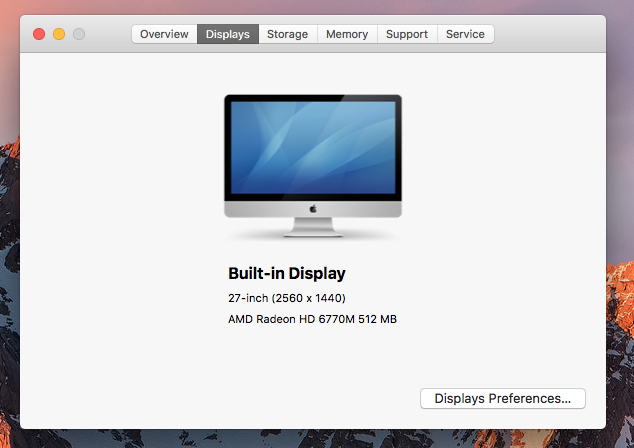Switch to the Service tab

coord(465,34)
